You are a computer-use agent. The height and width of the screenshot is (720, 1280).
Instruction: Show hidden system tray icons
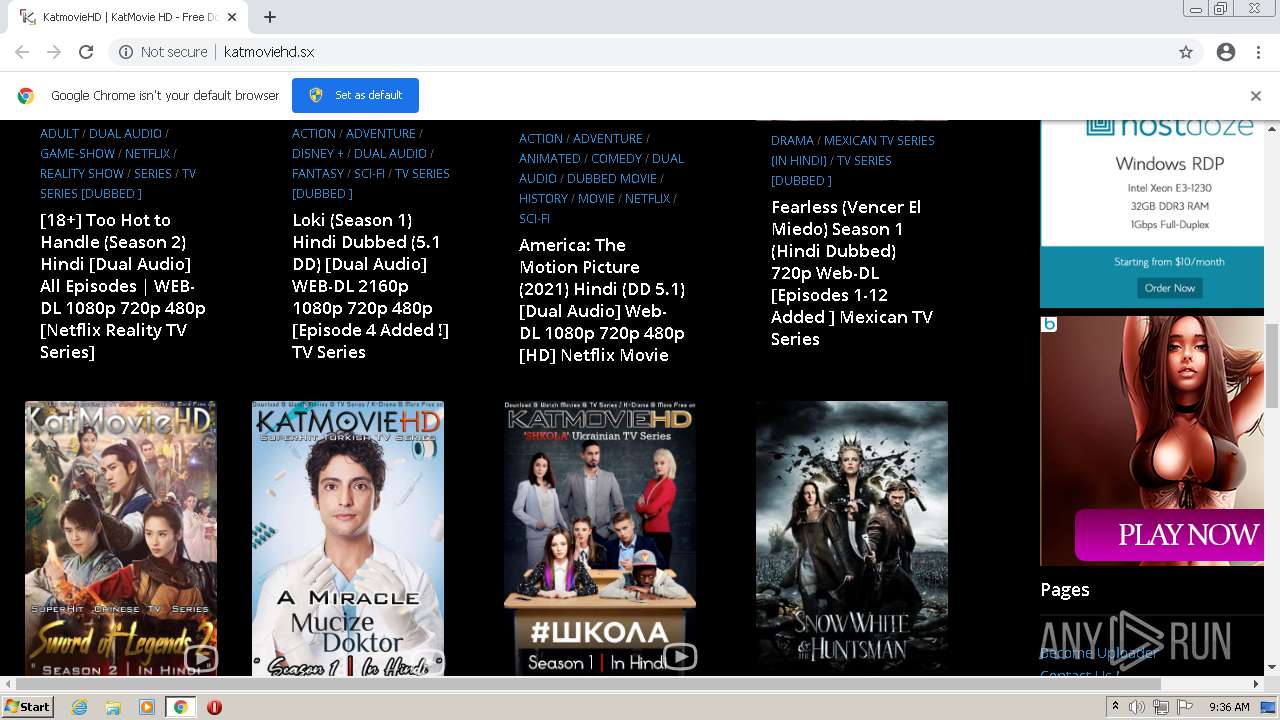(x=1116, y=707)
